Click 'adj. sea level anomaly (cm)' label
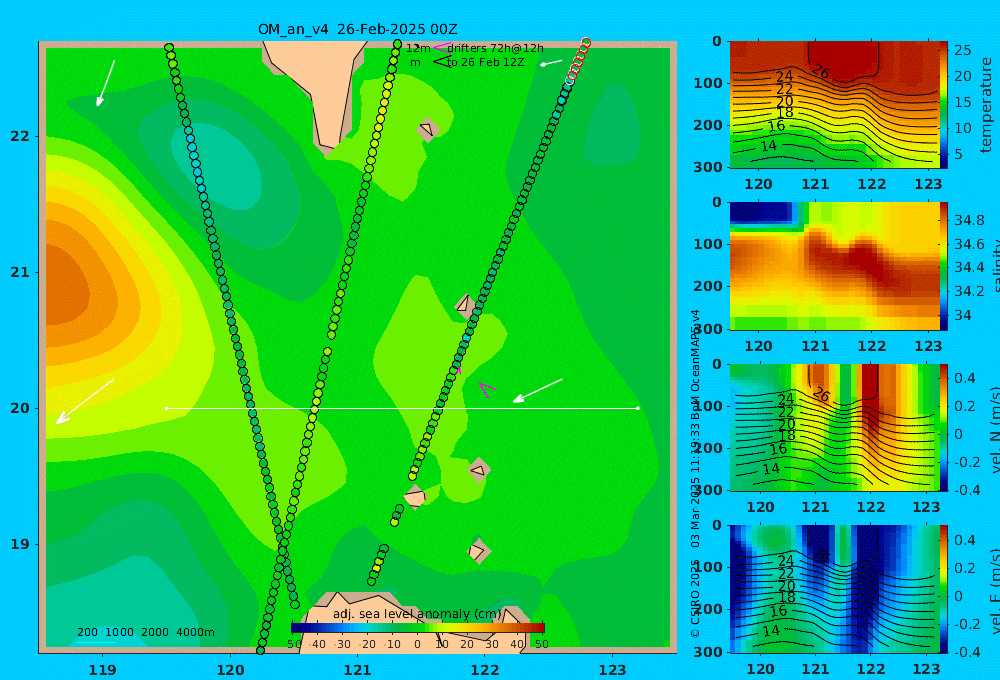 click(x=417, y=614)
